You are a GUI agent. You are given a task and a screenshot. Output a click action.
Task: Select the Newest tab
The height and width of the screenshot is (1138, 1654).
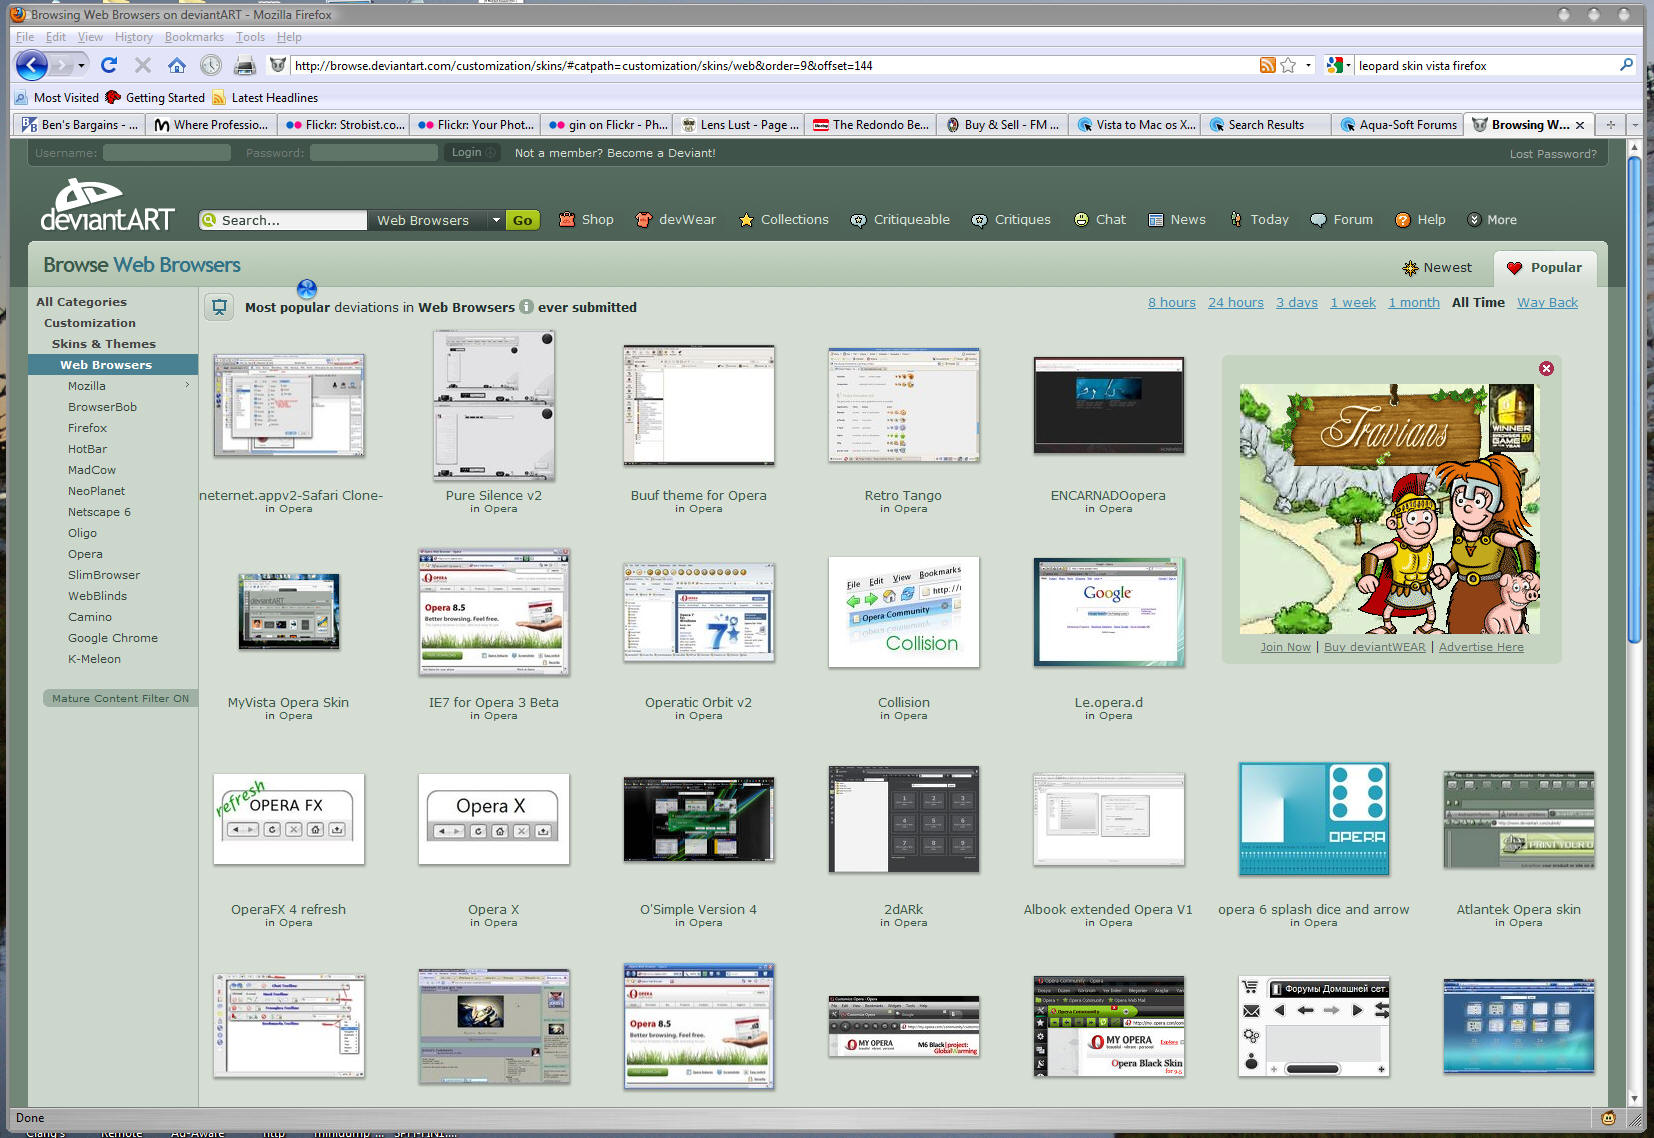(1437, 268)
